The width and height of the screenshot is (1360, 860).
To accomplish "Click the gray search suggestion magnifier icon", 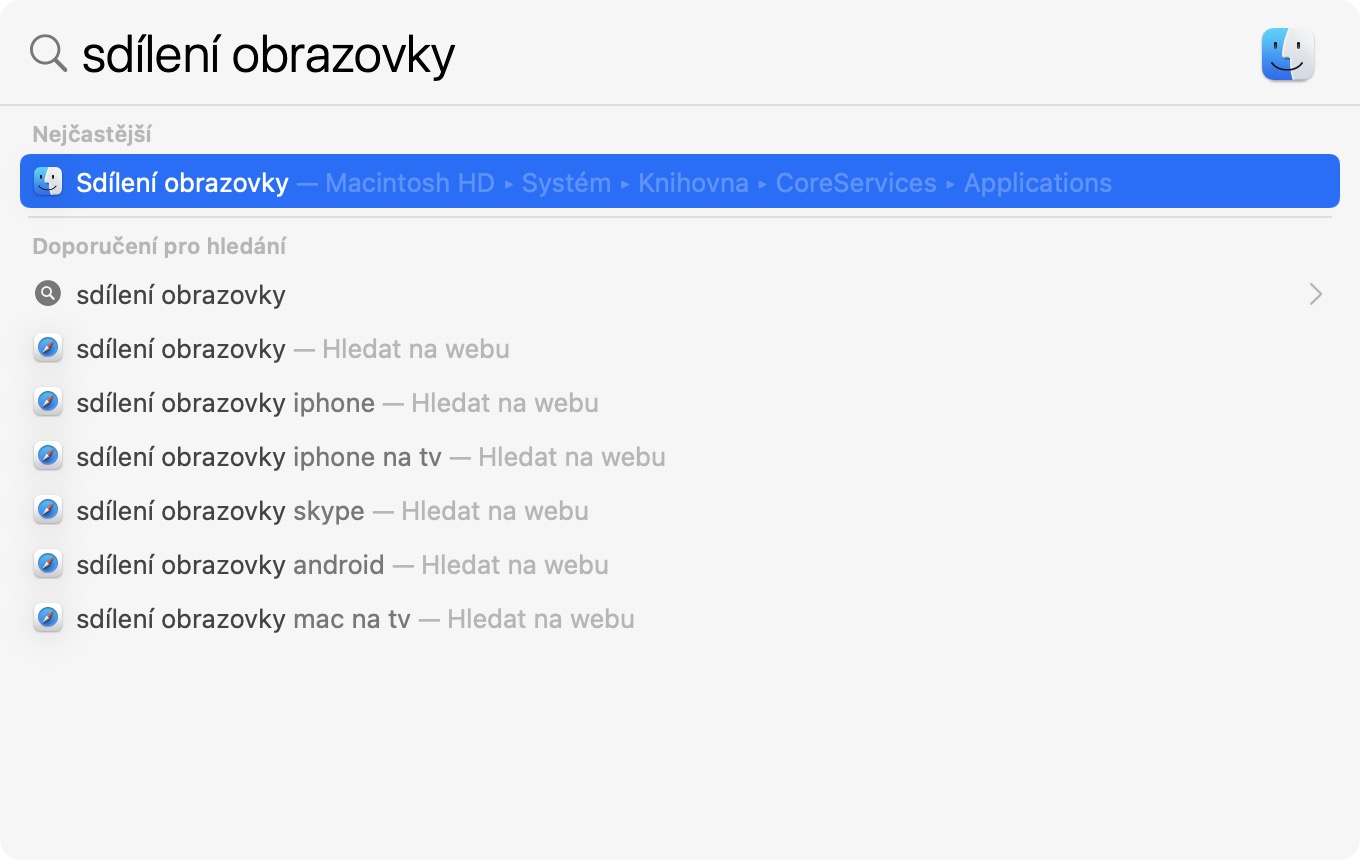I will pos(47,294).
